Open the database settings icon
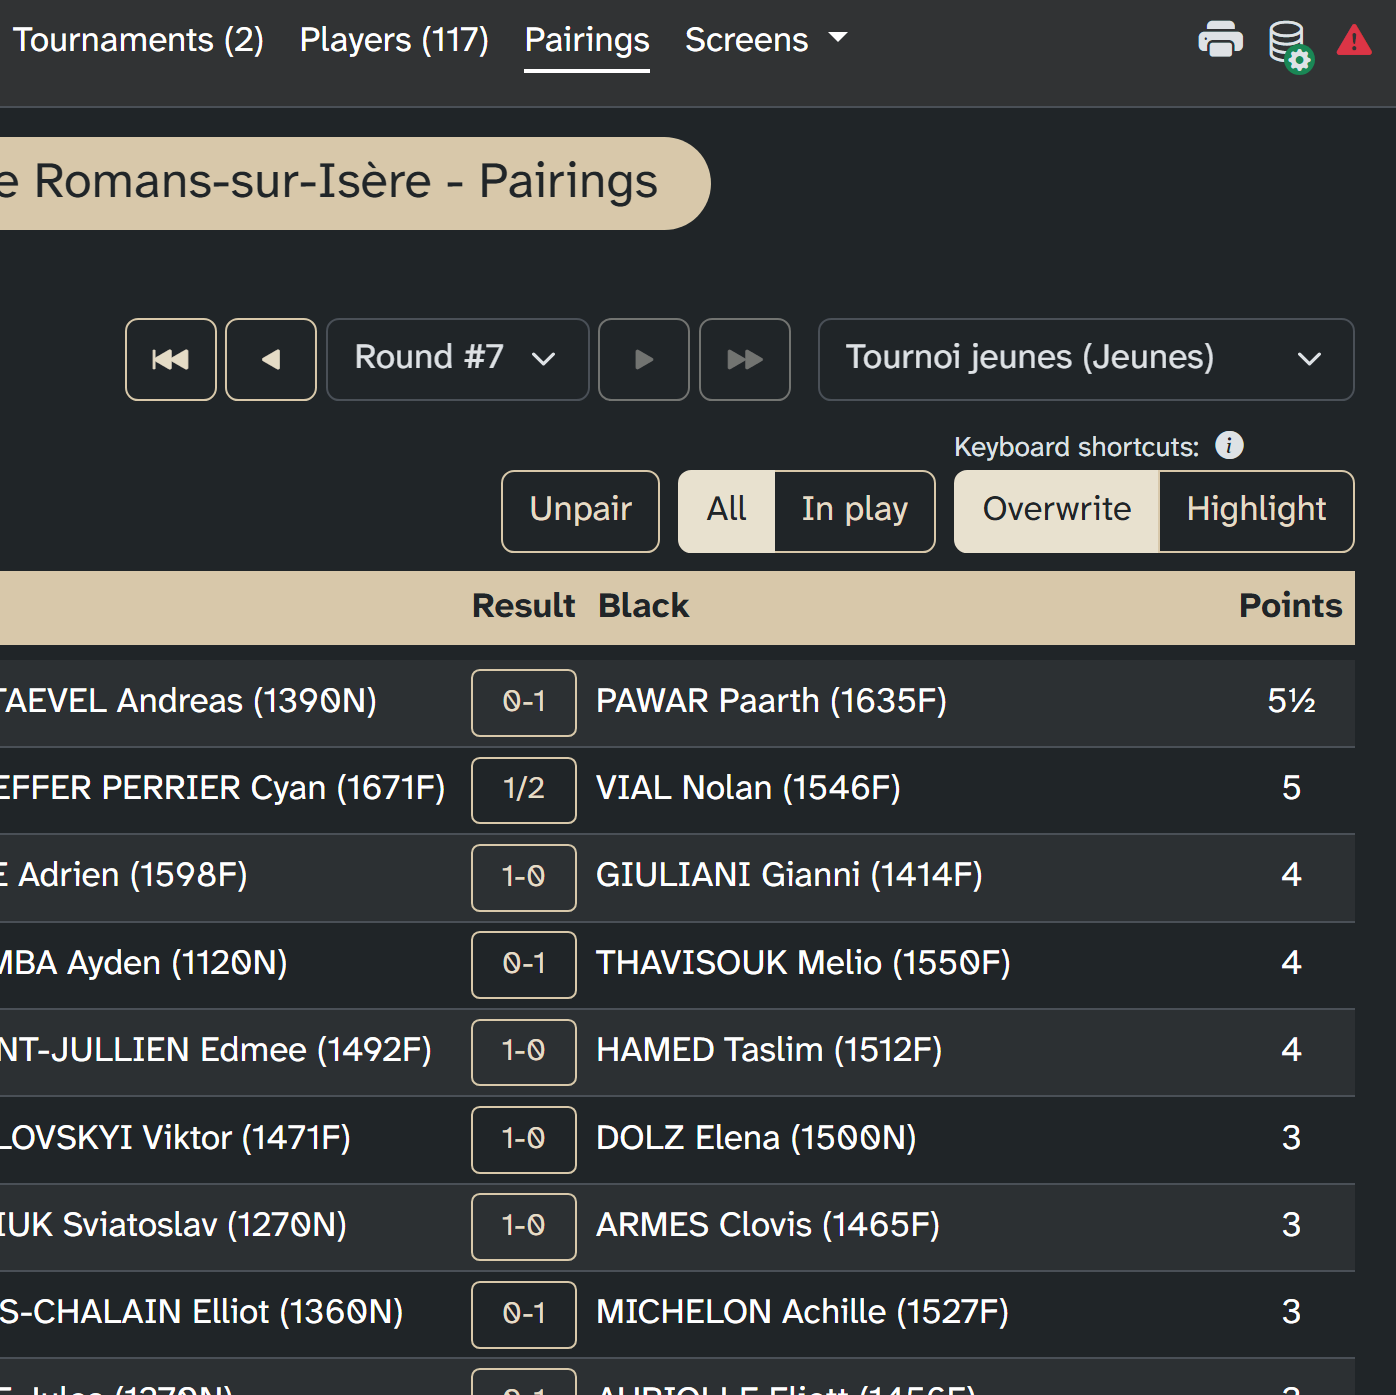This screenshot has width=1396, height=1395. (x=1290, y=46)
